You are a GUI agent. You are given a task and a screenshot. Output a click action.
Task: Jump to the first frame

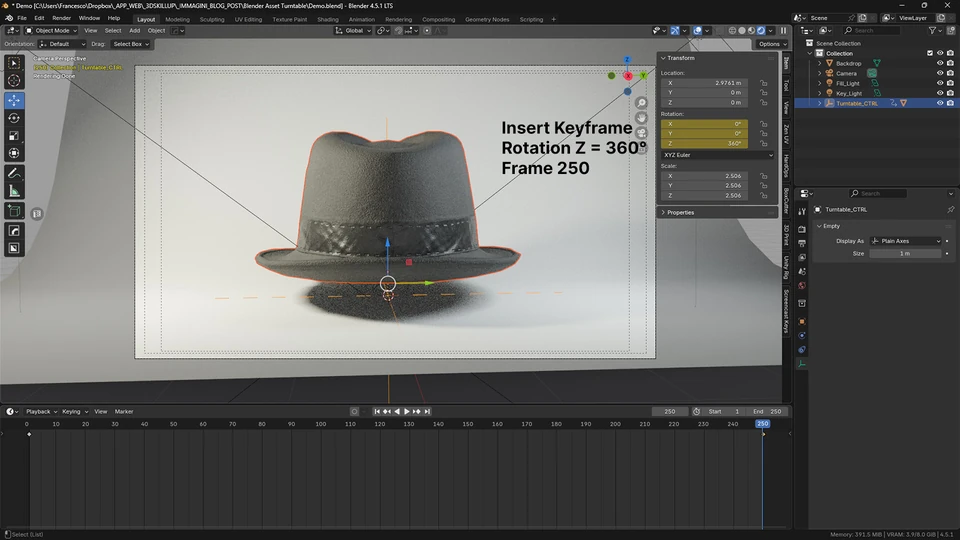[x=377, y=411]
